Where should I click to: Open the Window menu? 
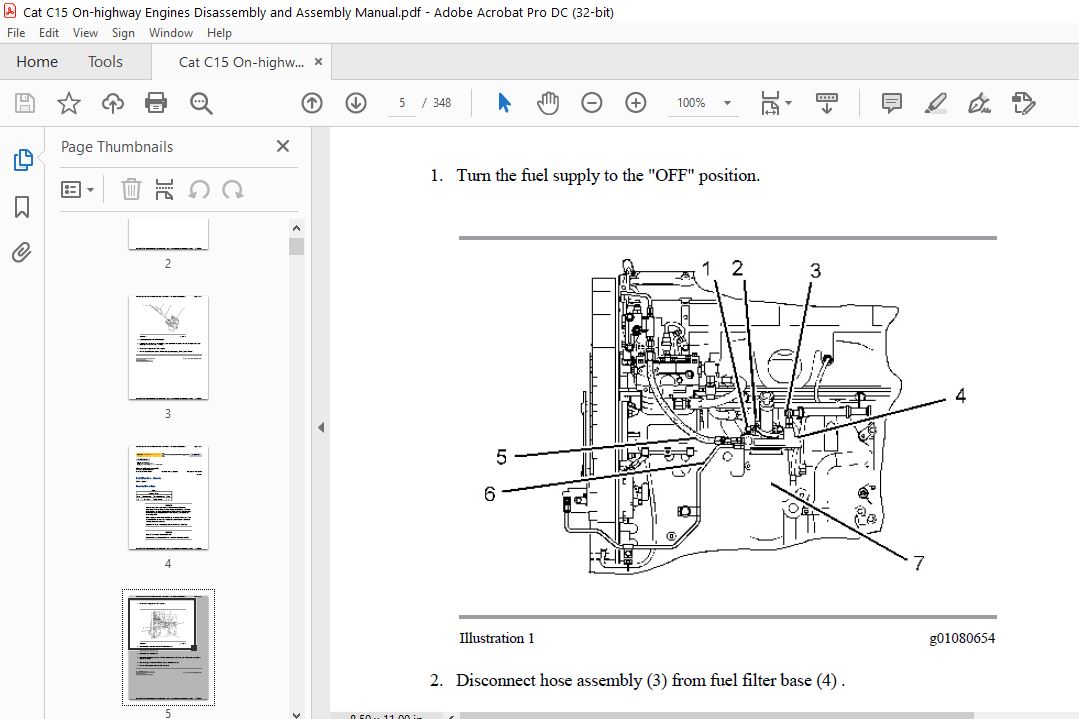[x=171, y=32]
